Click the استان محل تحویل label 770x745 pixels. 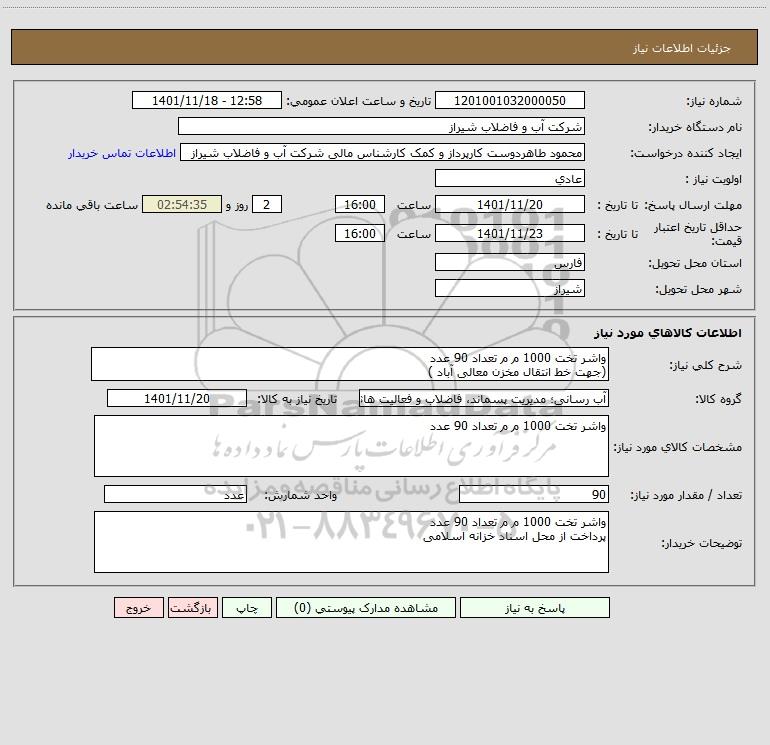tap(695, 263)
